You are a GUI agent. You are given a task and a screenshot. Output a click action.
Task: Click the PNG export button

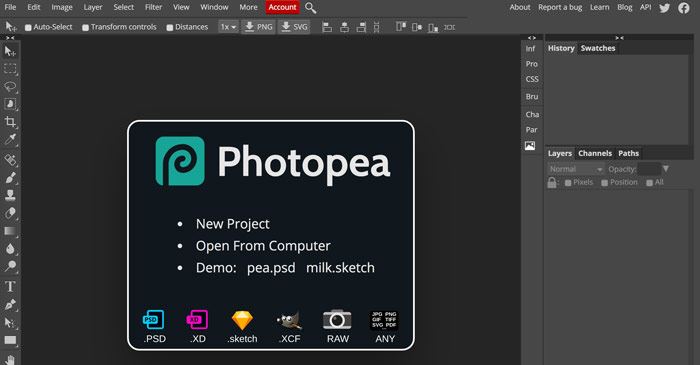pos(258,27)
